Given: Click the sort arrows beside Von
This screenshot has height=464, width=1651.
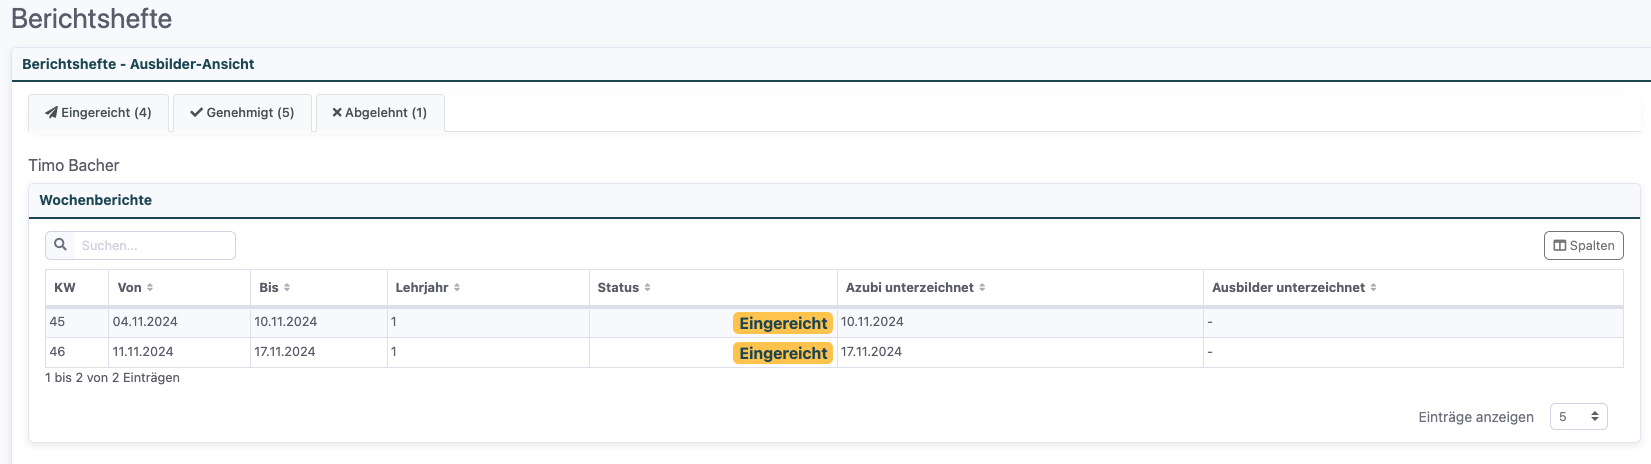Looking at the screenshot, I should [150, 288].
